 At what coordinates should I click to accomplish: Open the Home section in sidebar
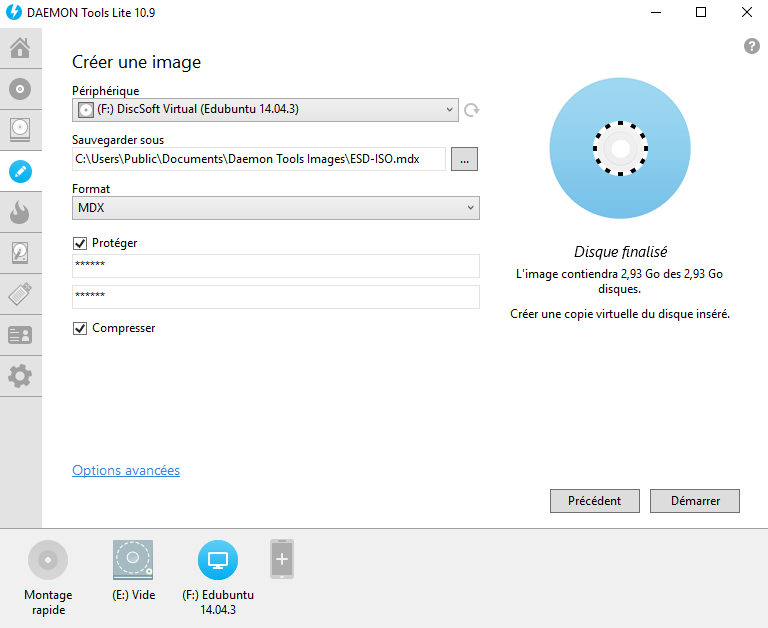tap(20, 48)
